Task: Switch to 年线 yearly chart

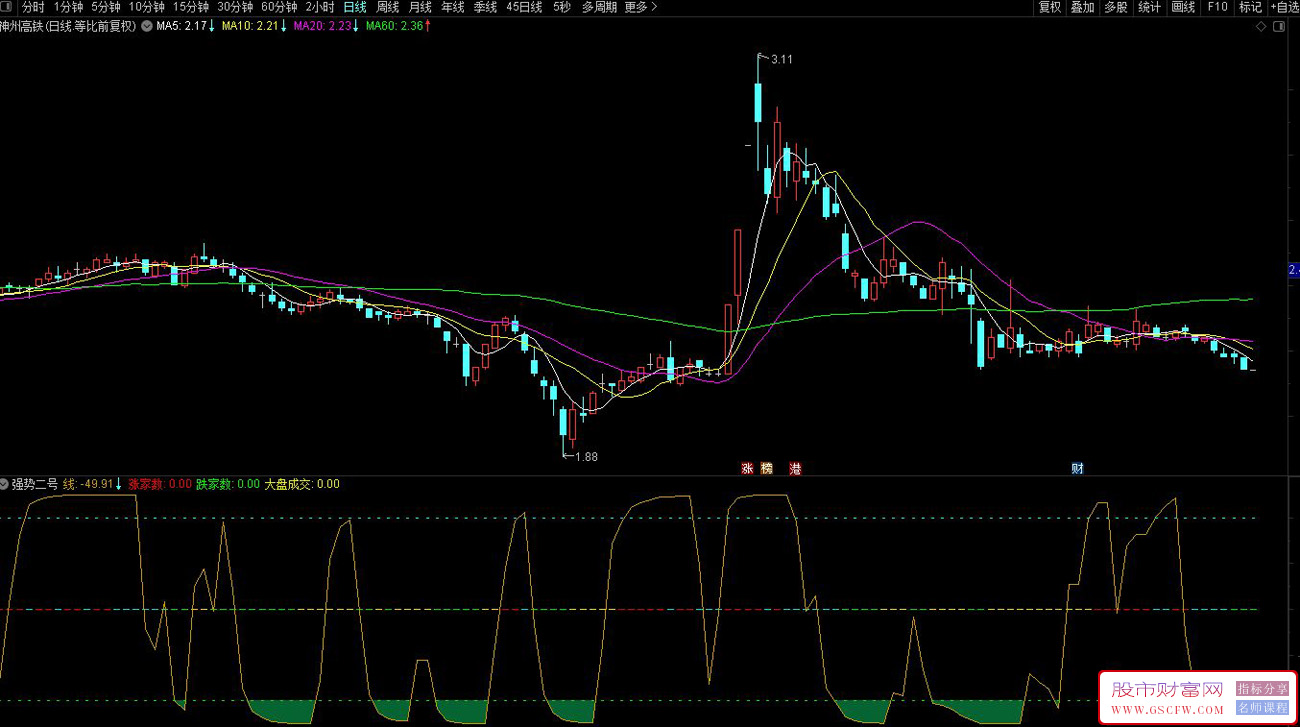Action: 453,7
